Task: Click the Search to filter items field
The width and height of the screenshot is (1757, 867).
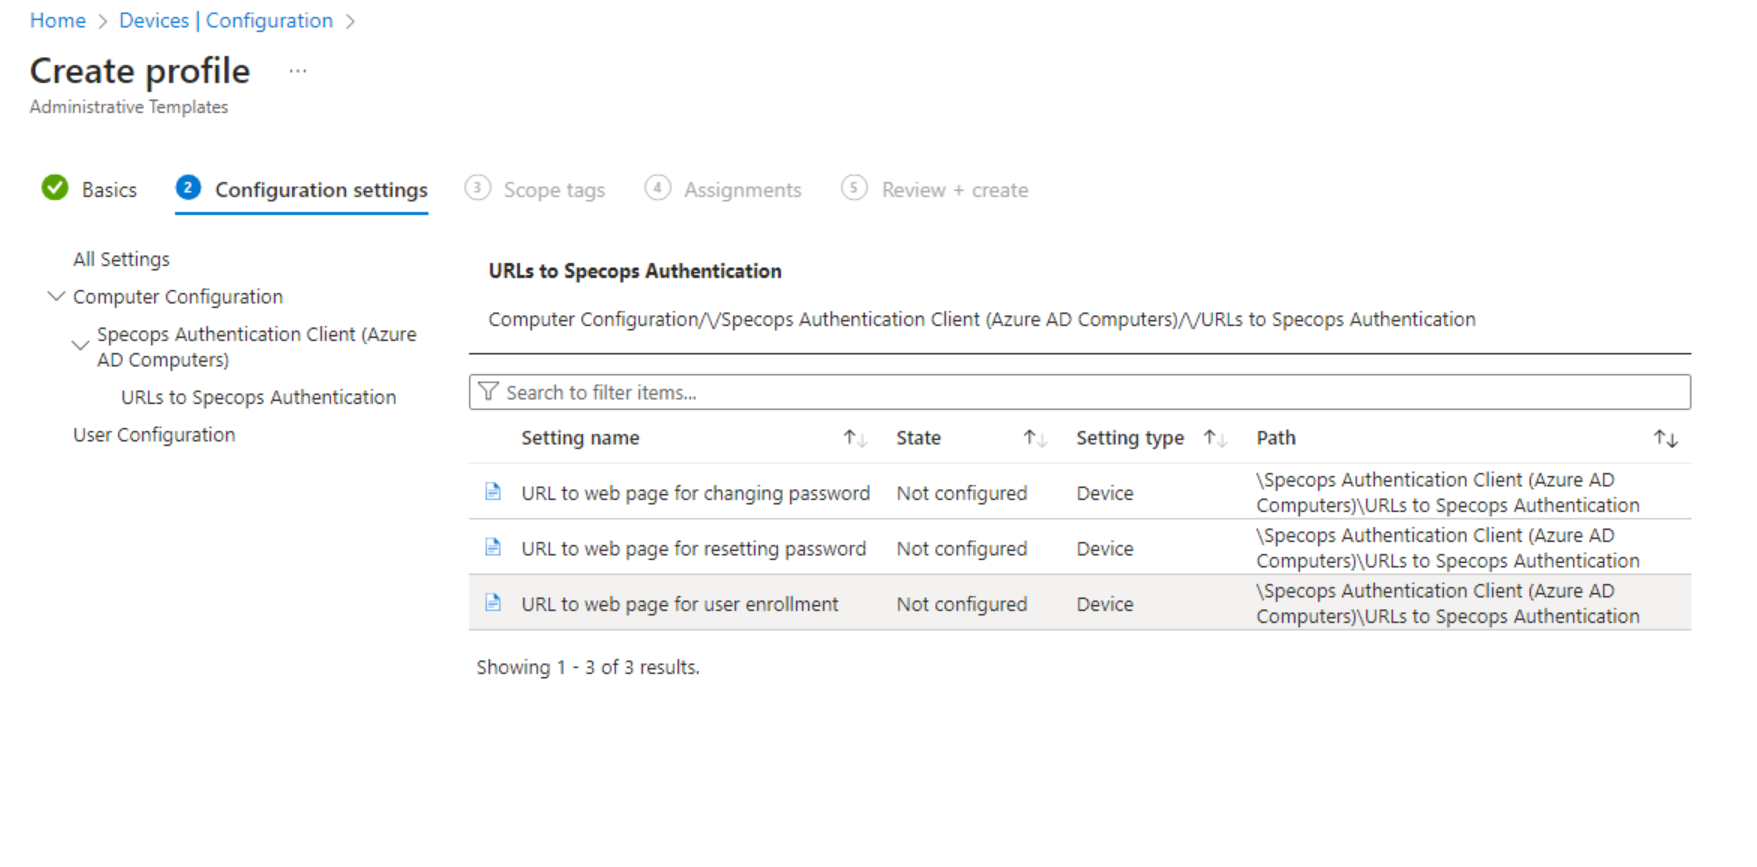Action: coord(1080,392)
